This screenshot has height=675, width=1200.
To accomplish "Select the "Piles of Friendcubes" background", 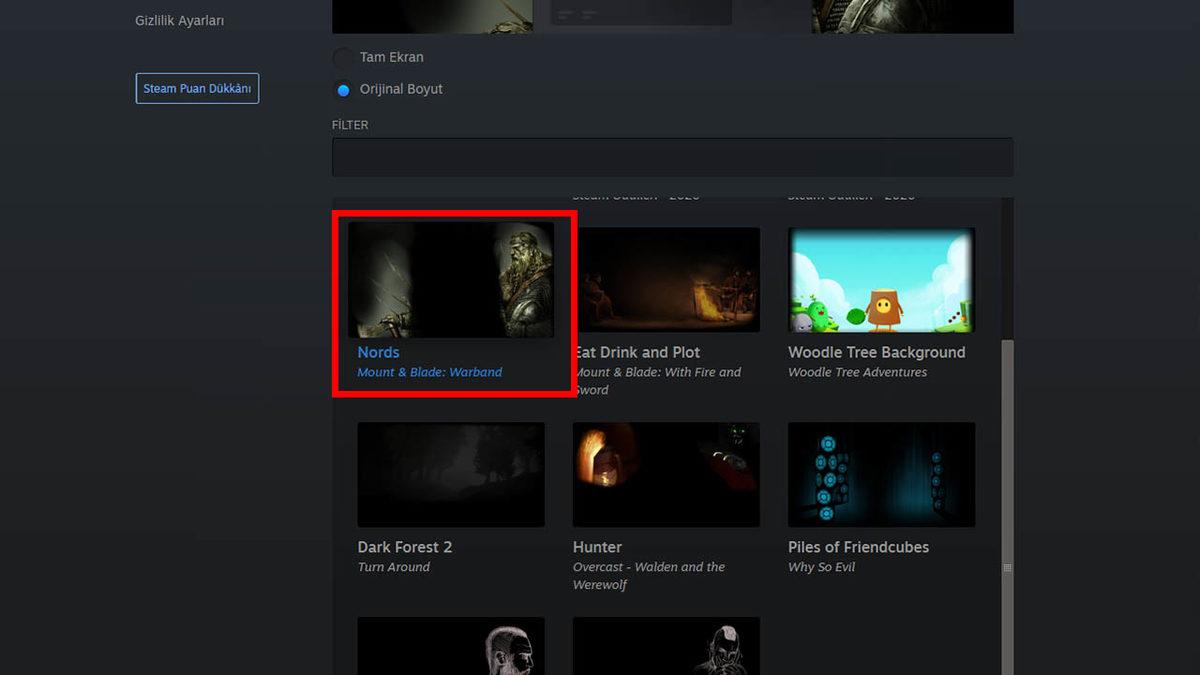I will click(x=881, y=474).
